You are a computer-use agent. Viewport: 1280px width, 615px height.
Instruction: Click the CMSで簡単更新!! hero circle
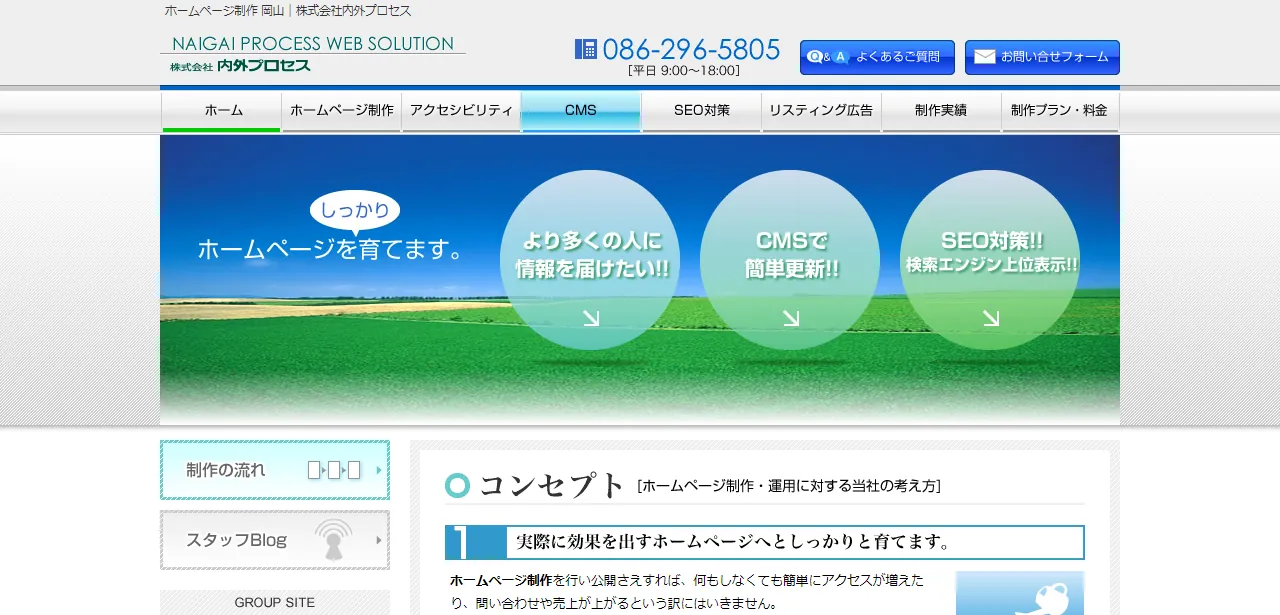point(790,260)
